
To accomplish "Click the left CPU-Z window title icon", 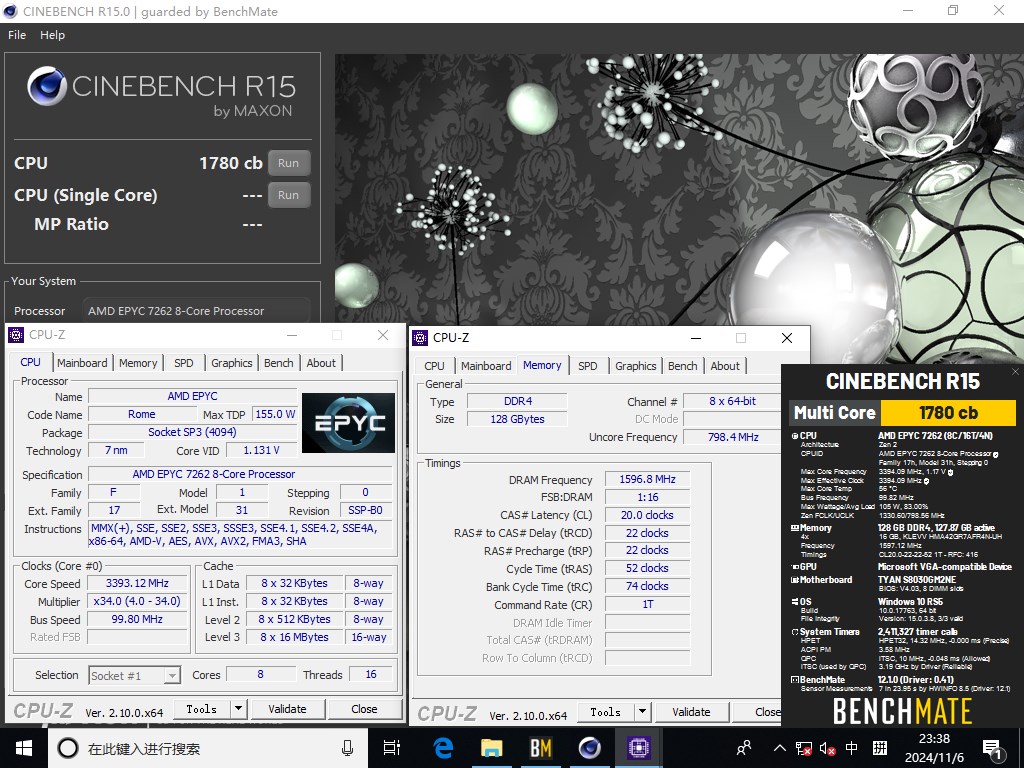I will click(16, 335).
